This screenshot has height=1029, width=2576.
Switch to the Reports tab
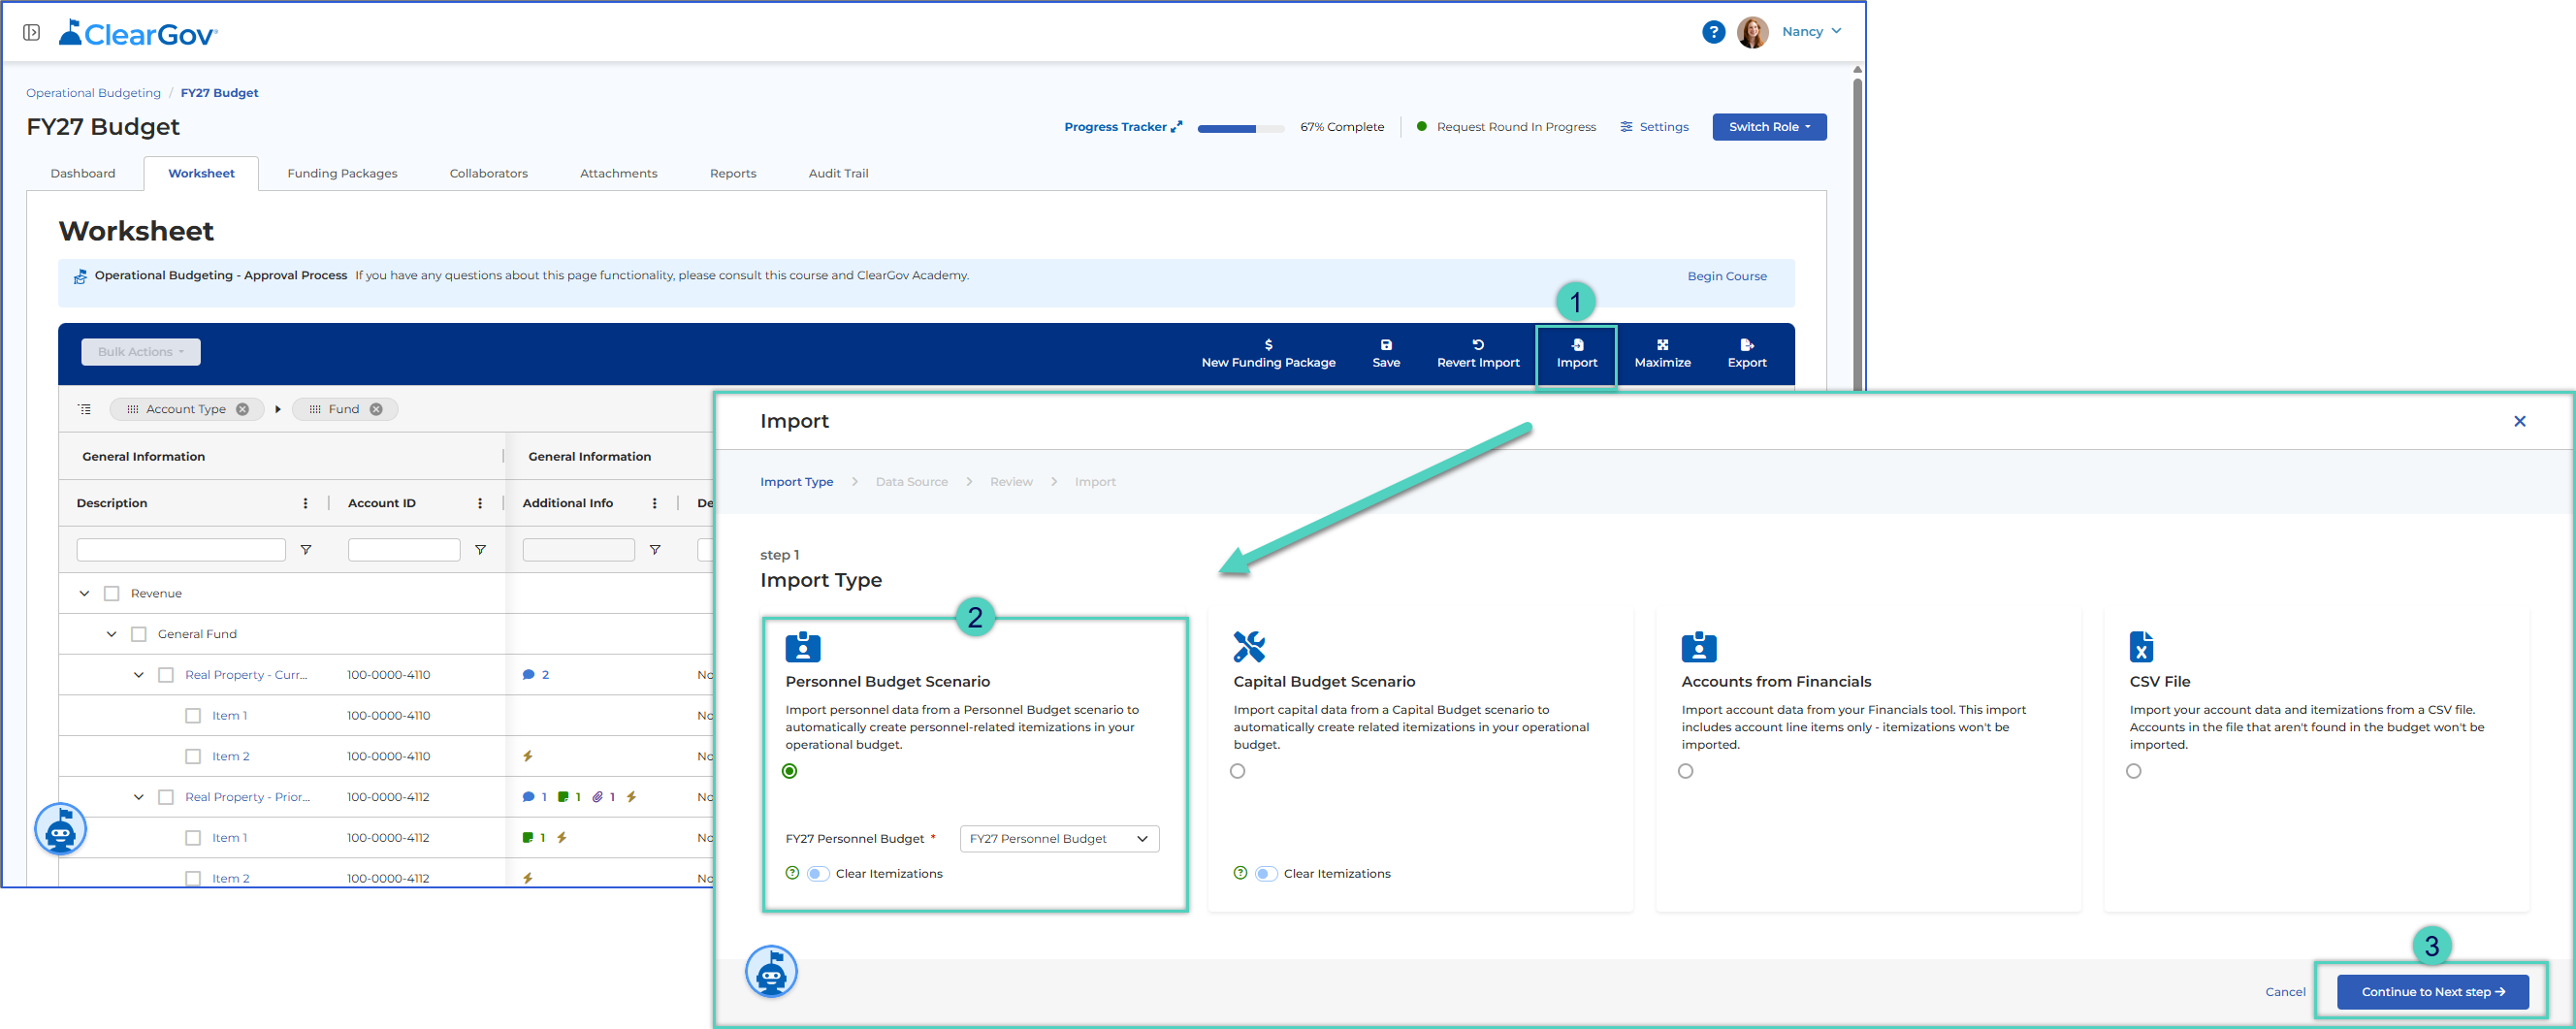coord(733,173)
